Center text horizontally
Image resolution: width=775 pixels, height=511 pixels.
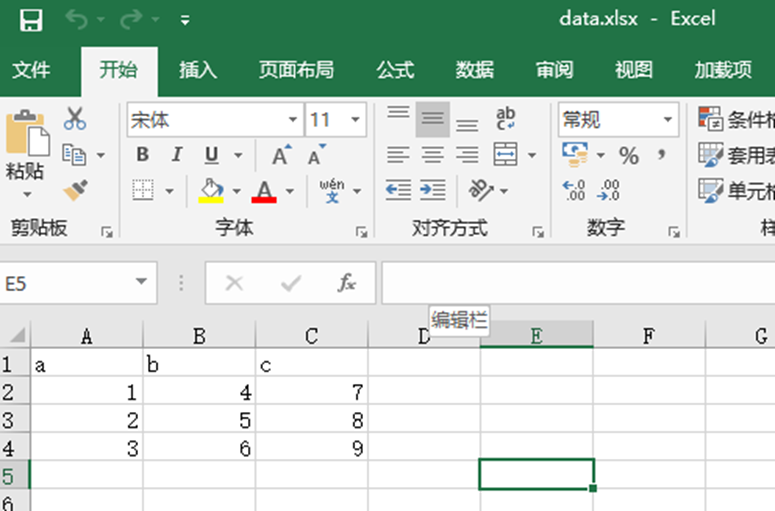click(x=432, y=155)
